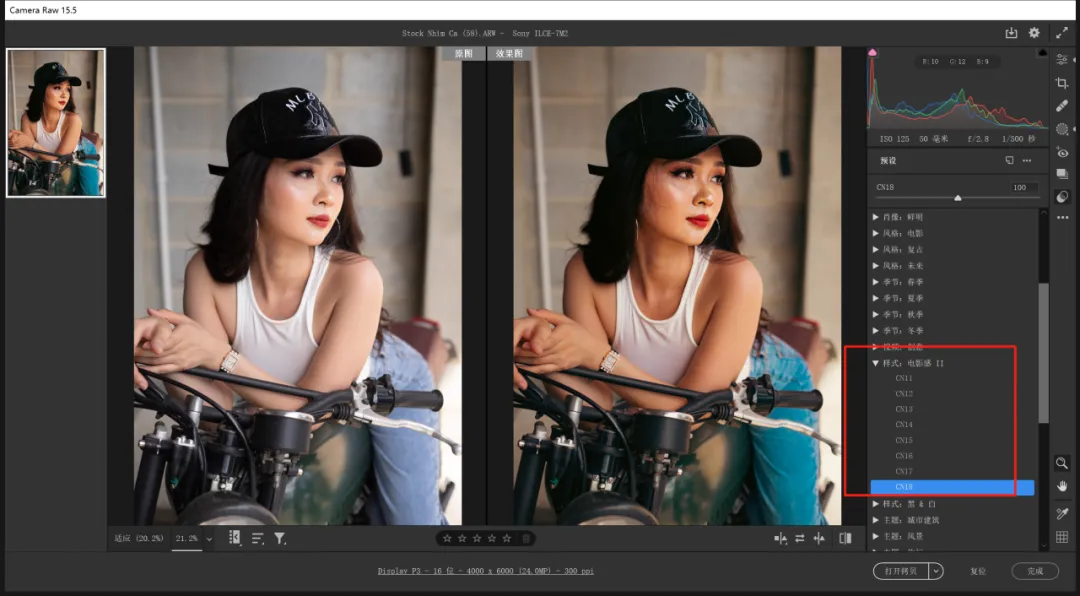Select the Zoom magnifier tool
The width and height of the screenshot is (1080, 596).
pyautogui.click(x=1061, y=463)
